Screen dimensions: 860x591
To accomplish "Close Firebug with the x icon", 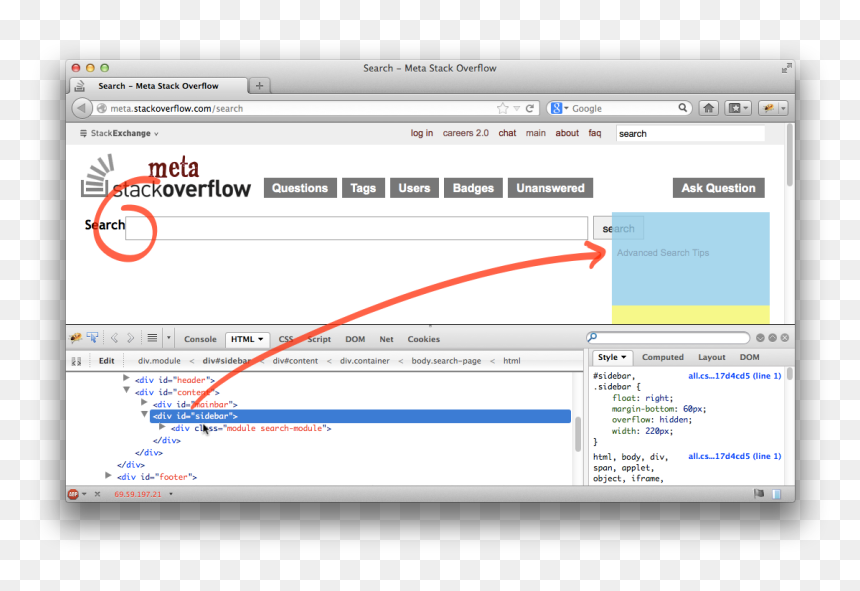I will 785,338.
